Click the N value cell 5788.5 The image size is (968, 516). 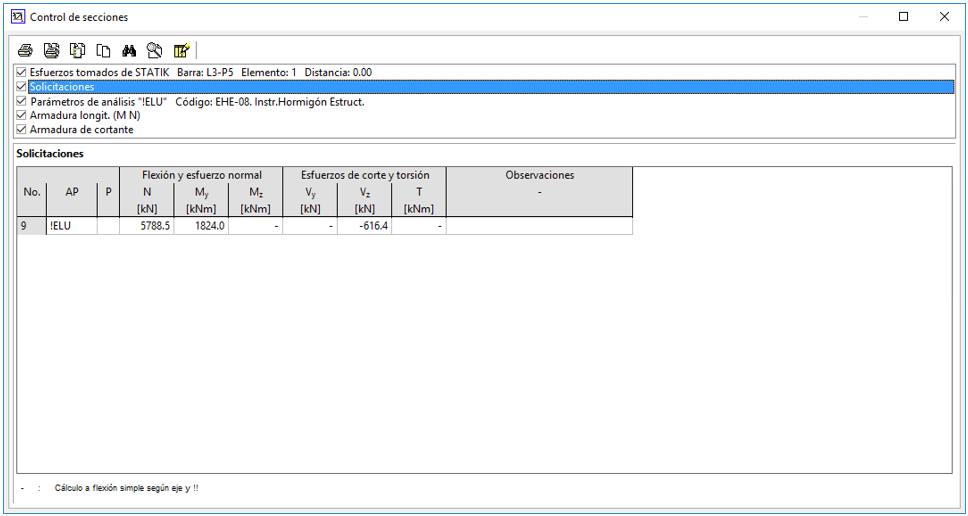[x=146, y=226]
